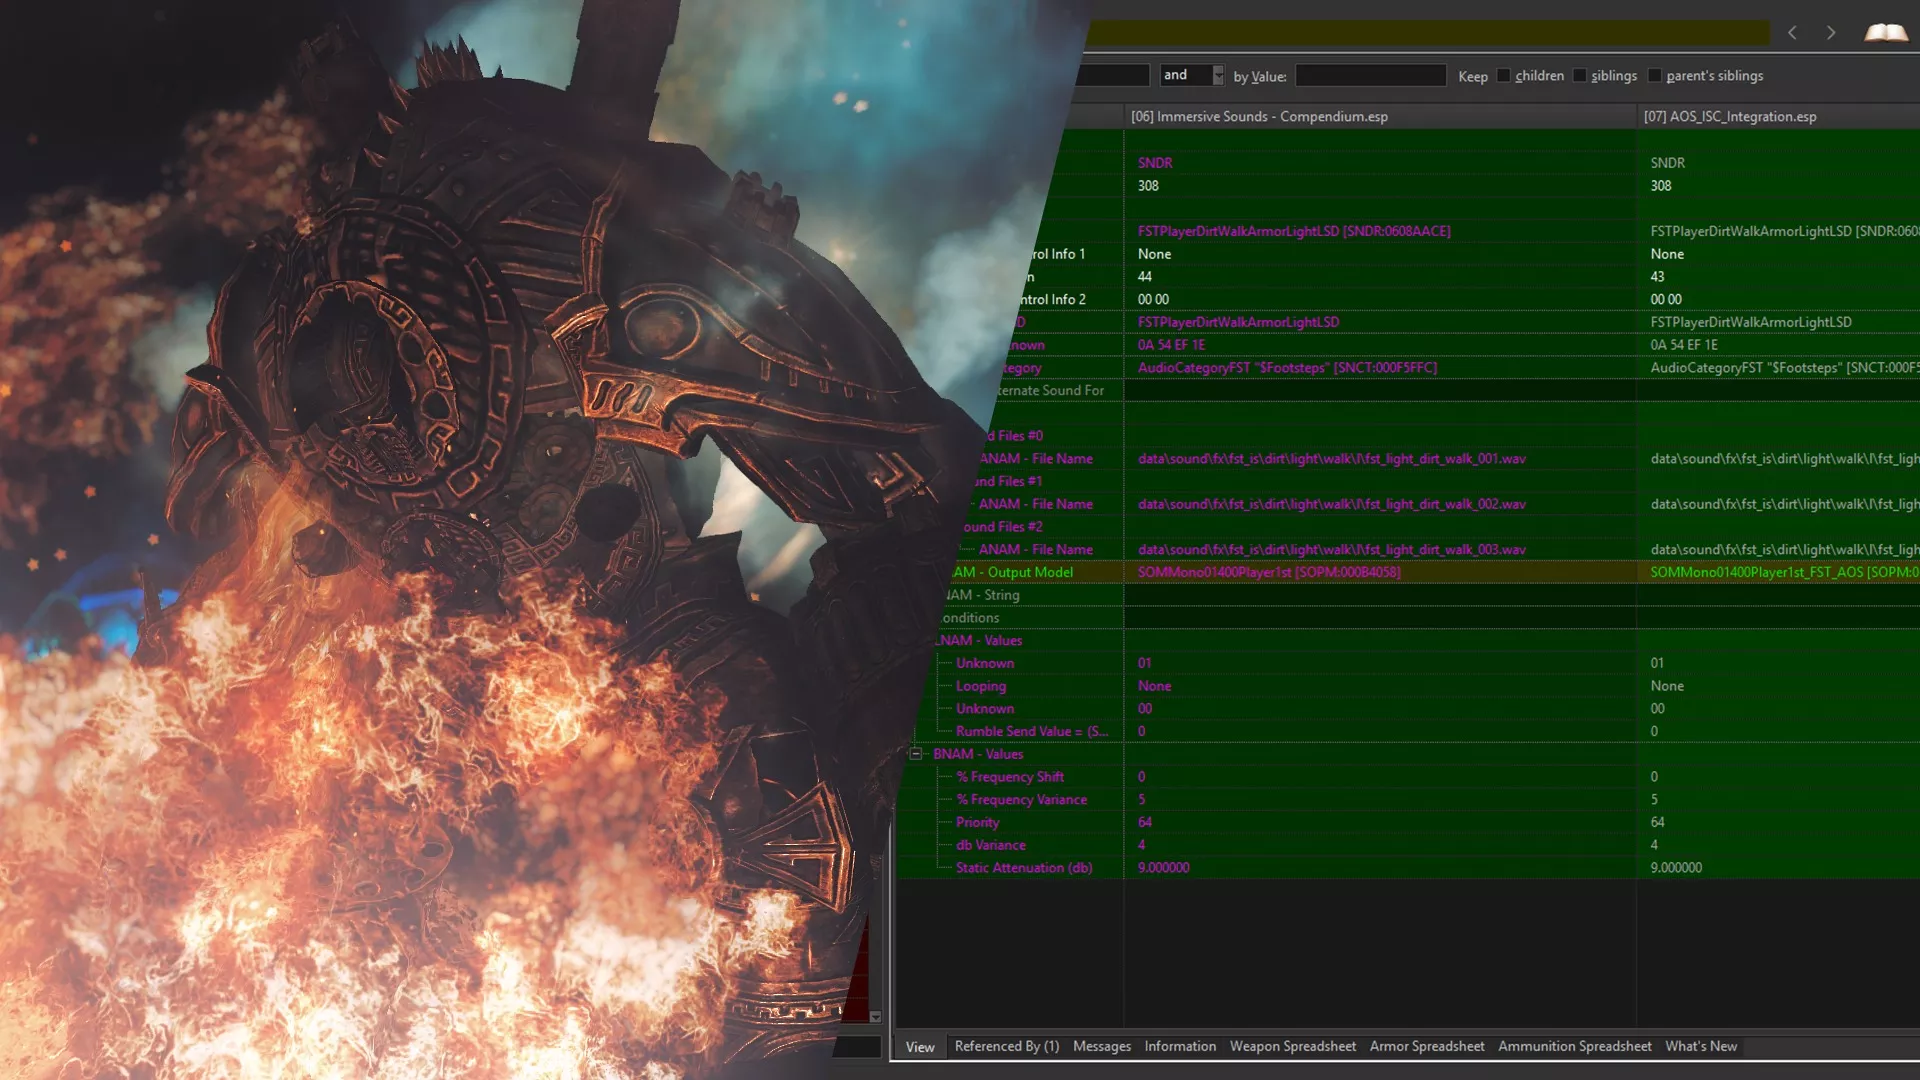
Task: Switch to the View tab
Action: [x=920, y=1047]
